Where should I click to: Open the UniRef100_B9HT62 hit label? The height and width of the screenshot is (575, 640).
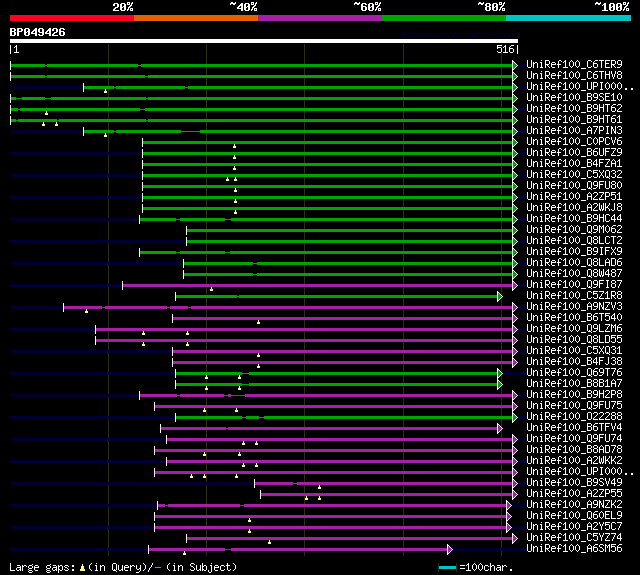(574, 109)
